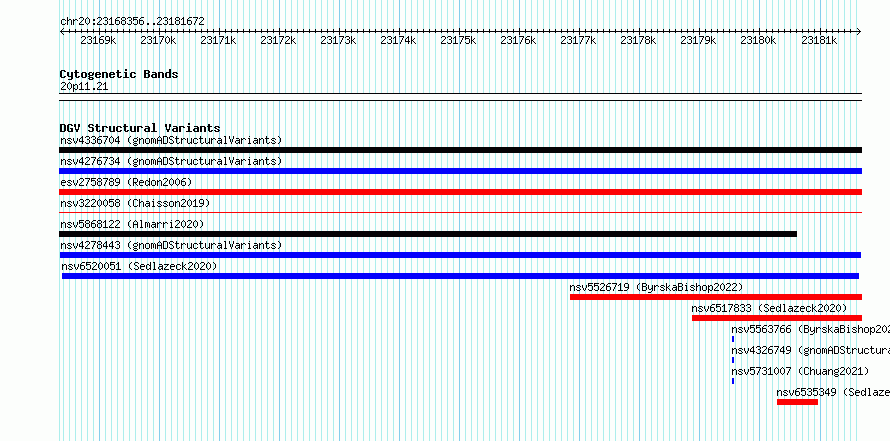Select the 20p11.21 band label

(x=84, y=87)
